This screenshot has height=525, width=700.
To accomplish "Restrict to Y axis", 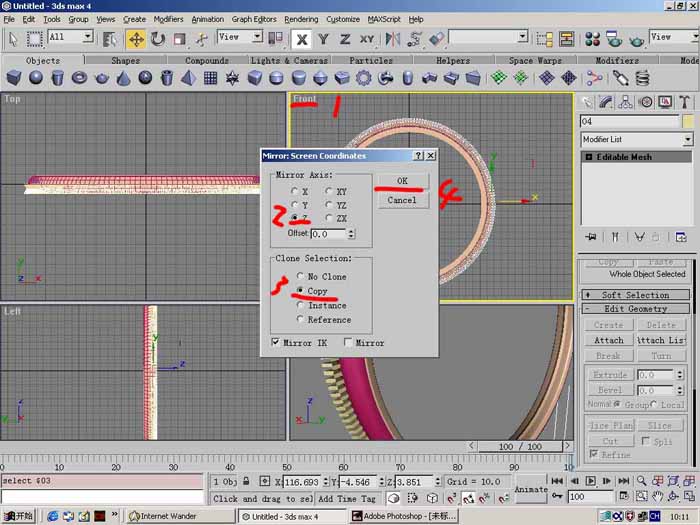I will 323,39.
